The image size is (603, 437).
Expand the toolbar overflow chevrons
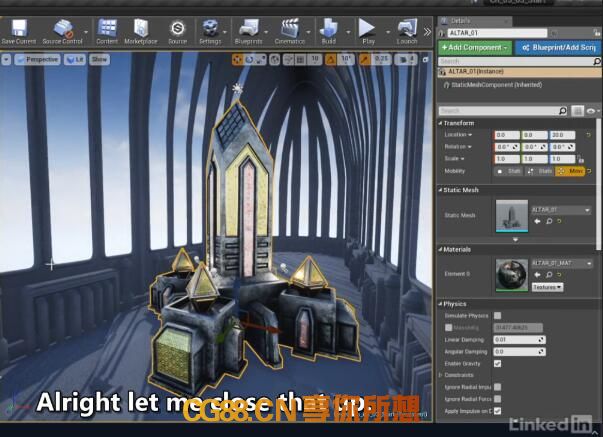pyautogui.click(x=427, y=32)
